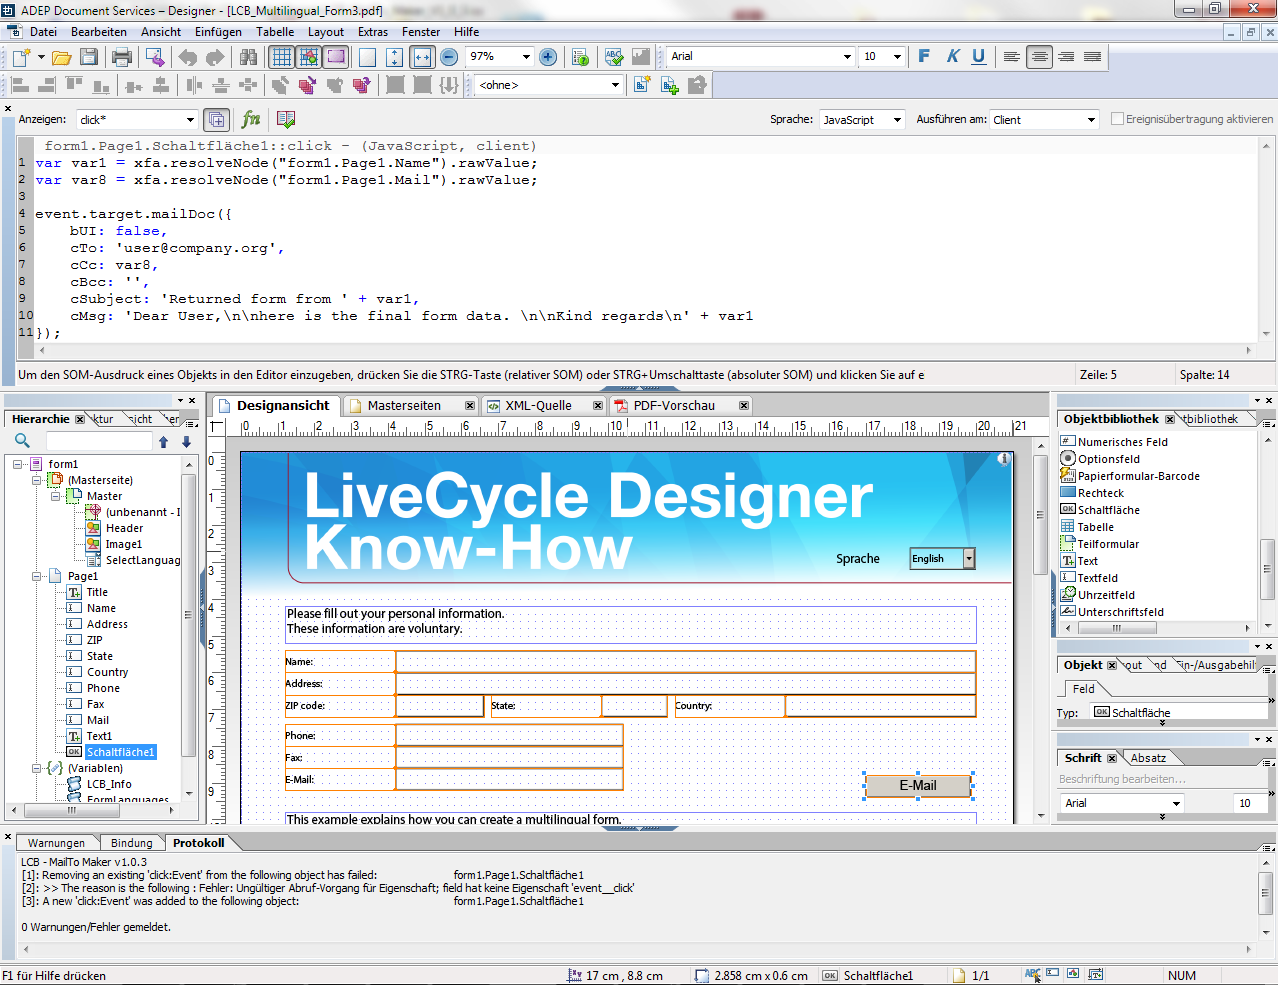Select Schaltfläche1 in the hierarchy tree
Image resolution: width=1278 pixels, height=985 pixels.
tap(120, 752)
